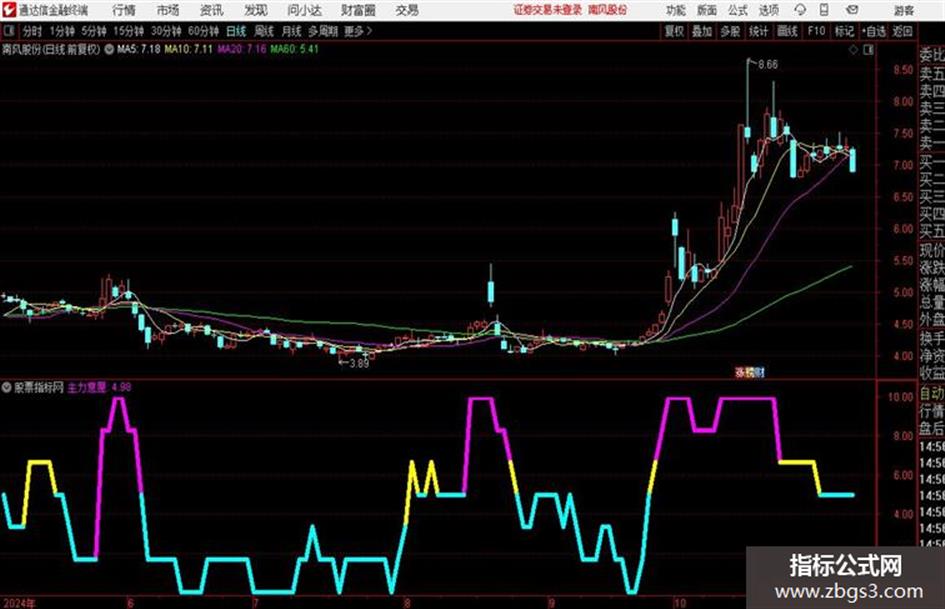945x609 pixels.
Task: Switch to 分时 period tab
Action: pyautogui.click(x=32, y=31)
